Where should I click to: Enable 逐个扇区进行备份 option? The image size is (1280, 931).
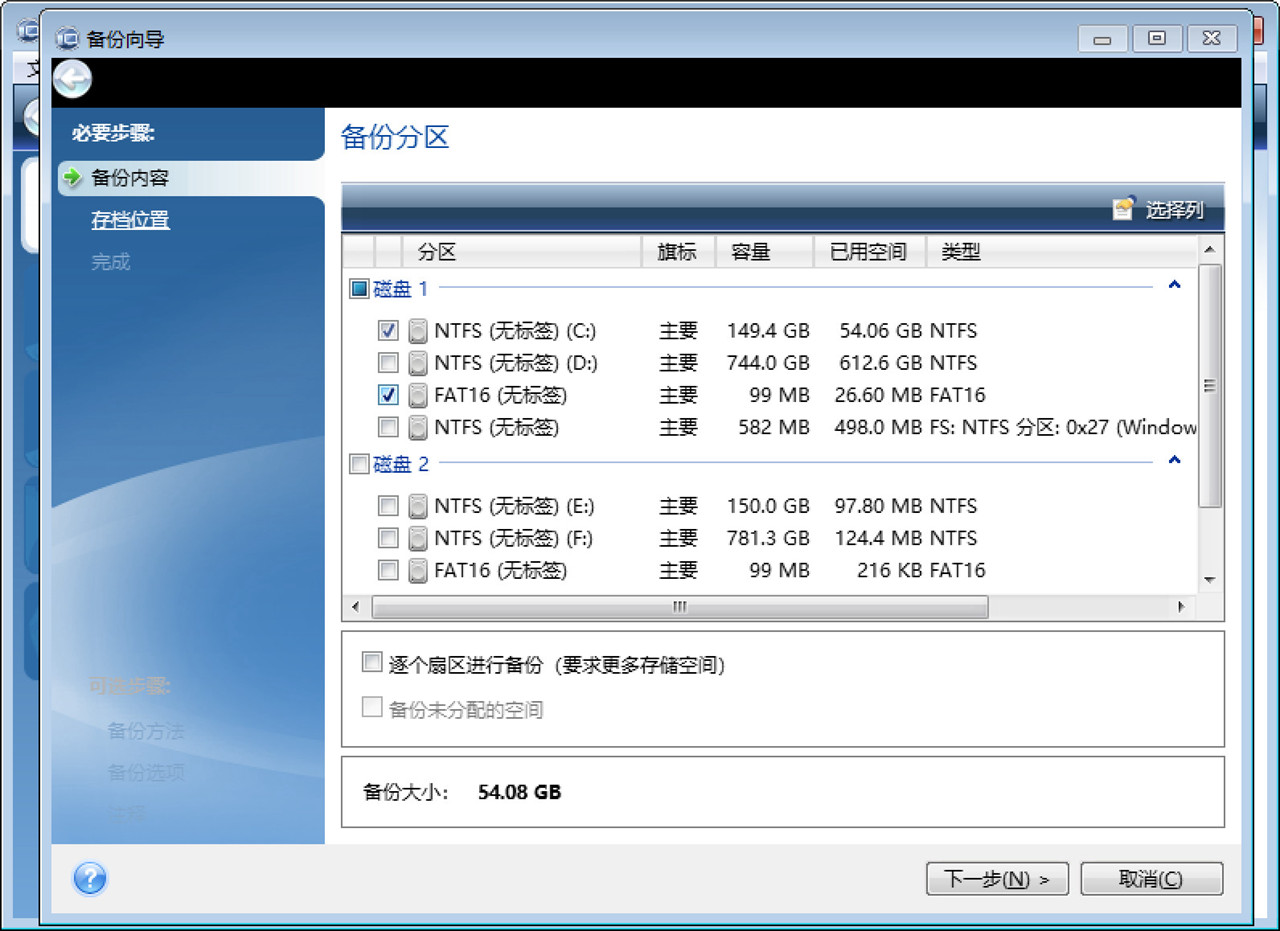(371, 662)
